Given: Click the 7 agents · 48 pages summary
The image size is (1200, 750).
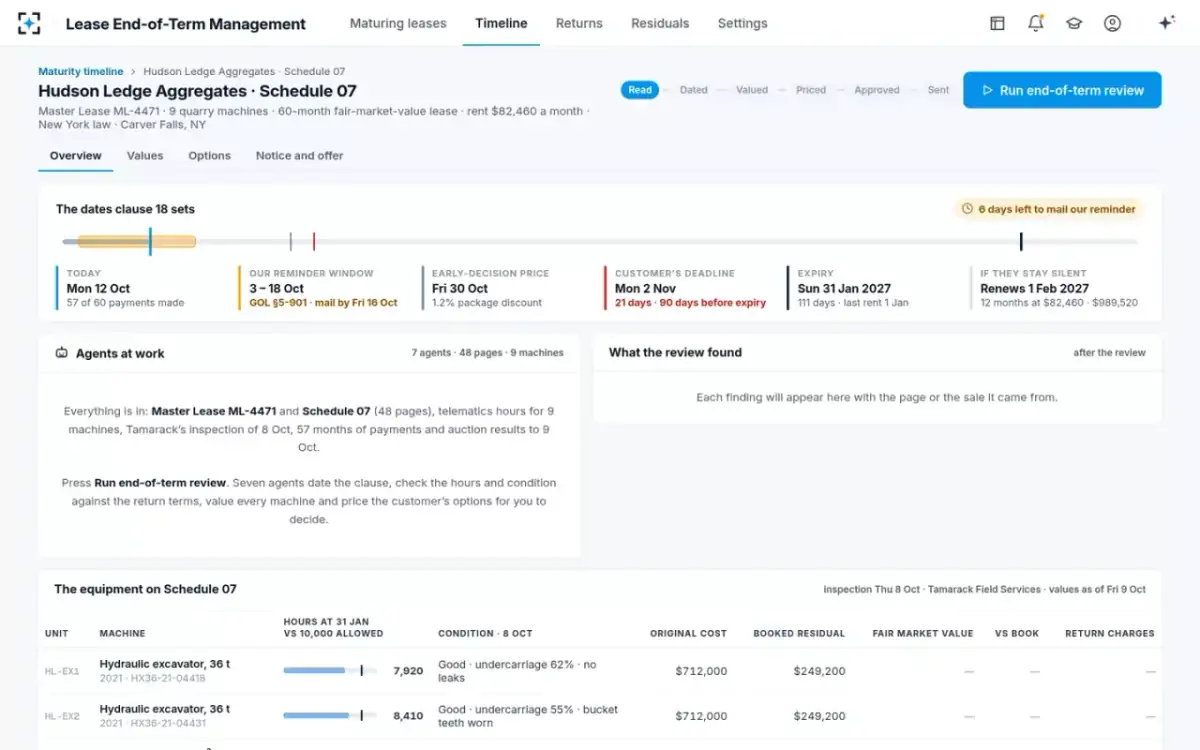Looking at the screenshot, I should [x=487, y=353].
